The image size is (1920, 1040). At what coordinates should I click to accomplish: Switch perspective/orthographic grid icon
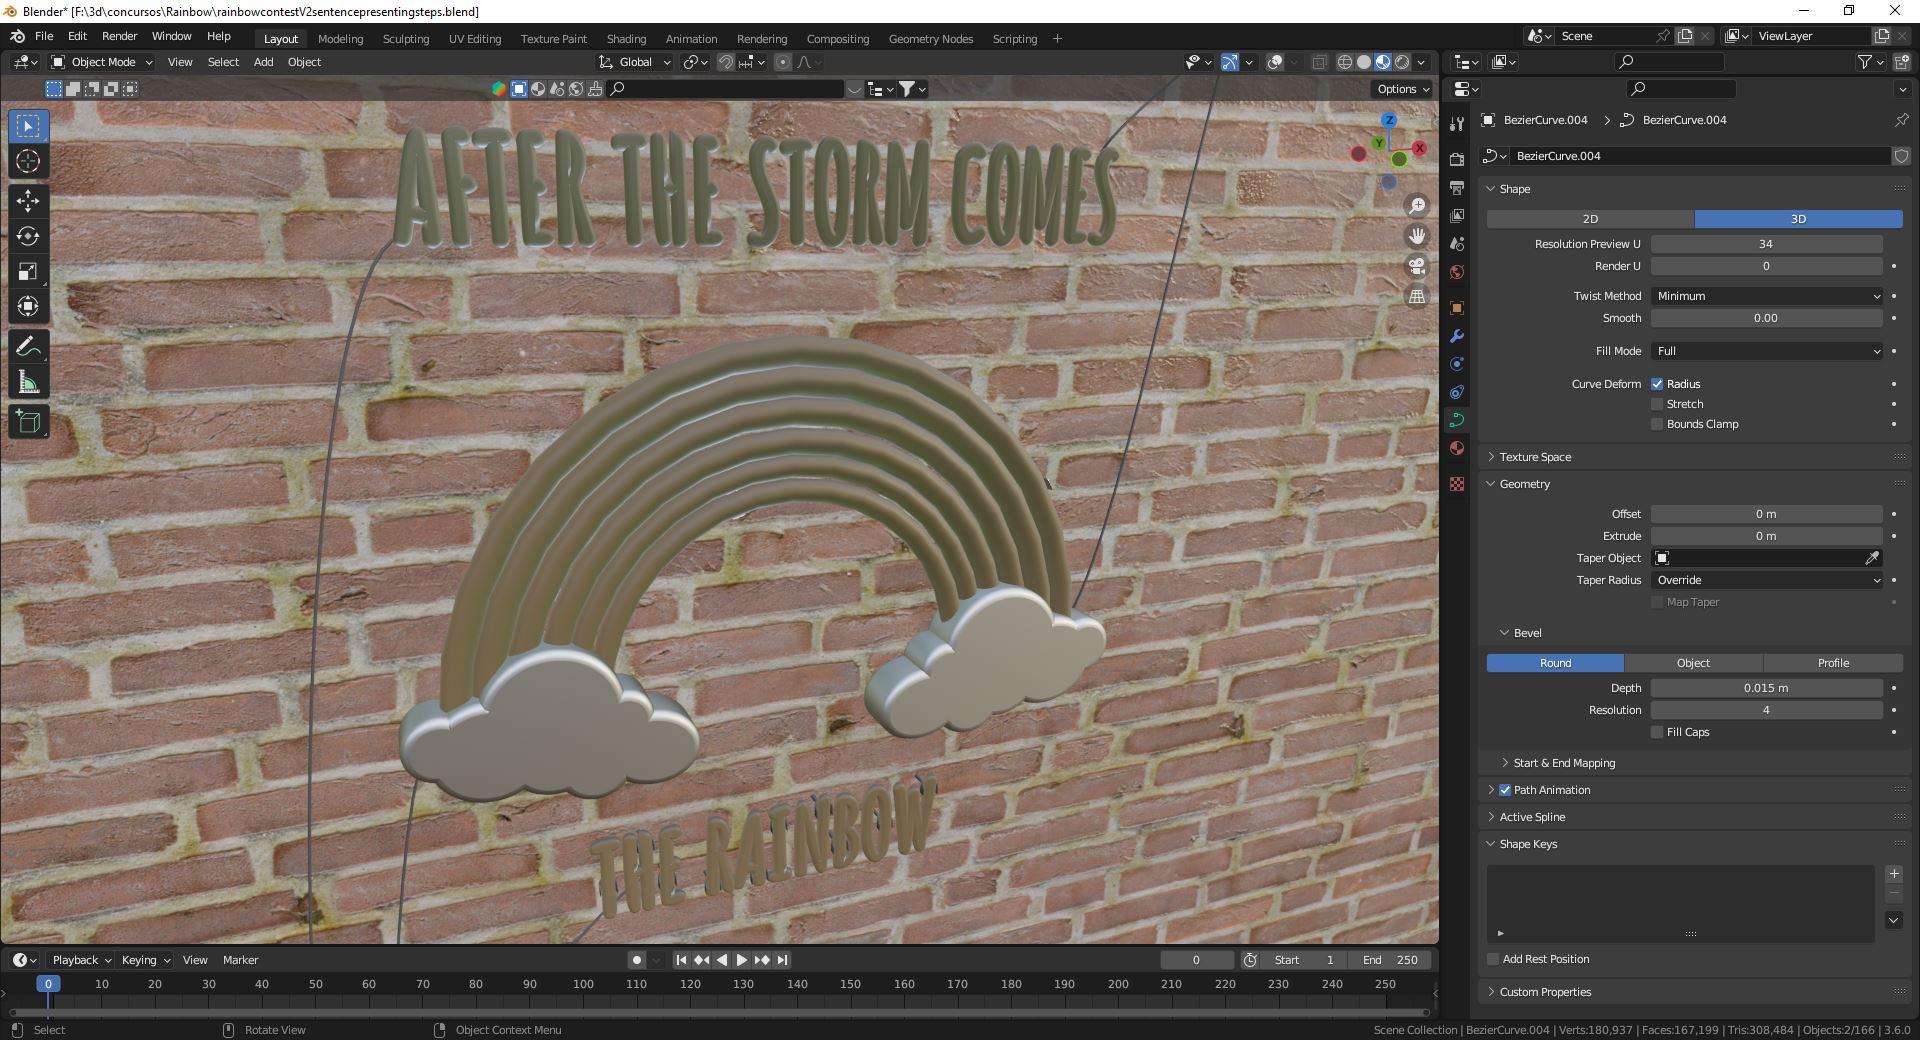pyautogui.click(x=1417, y=296)
